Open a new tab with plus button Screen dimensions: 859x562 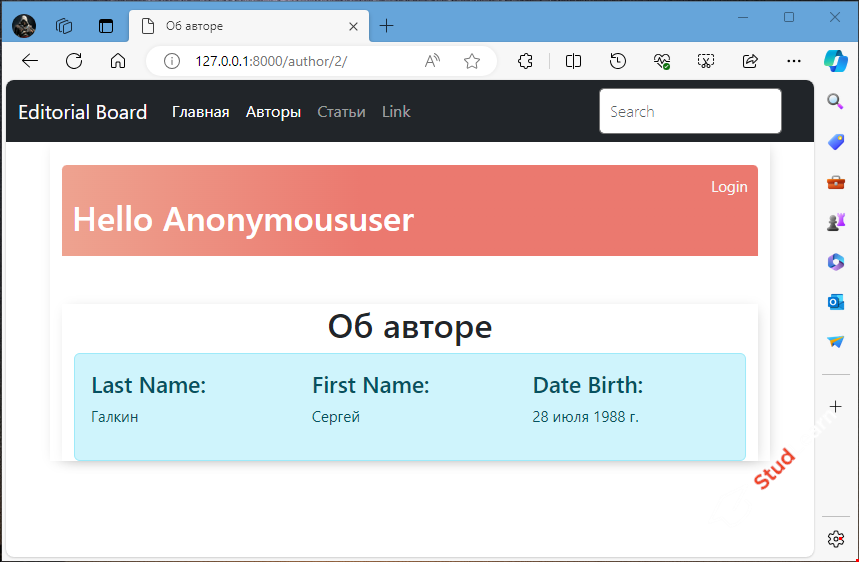[x=387, y=25]
